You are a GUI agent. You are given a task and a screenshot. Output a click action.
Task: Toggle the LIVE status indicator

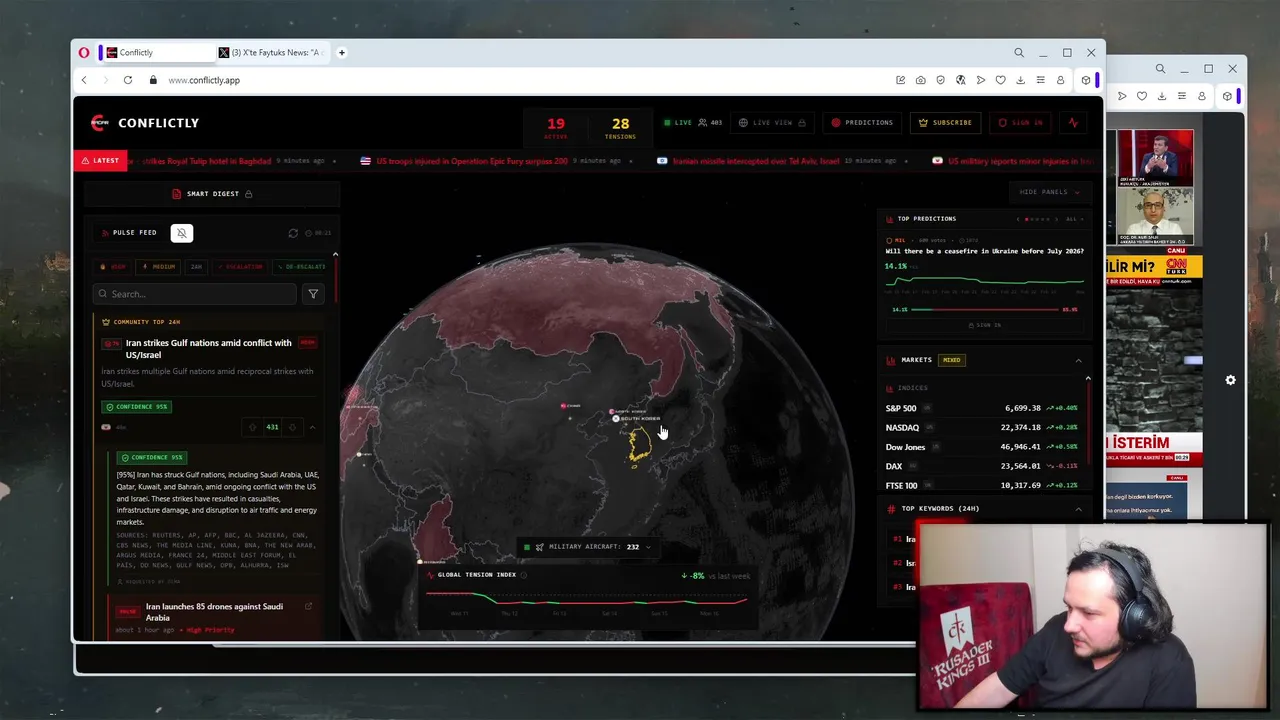point(677,123)
